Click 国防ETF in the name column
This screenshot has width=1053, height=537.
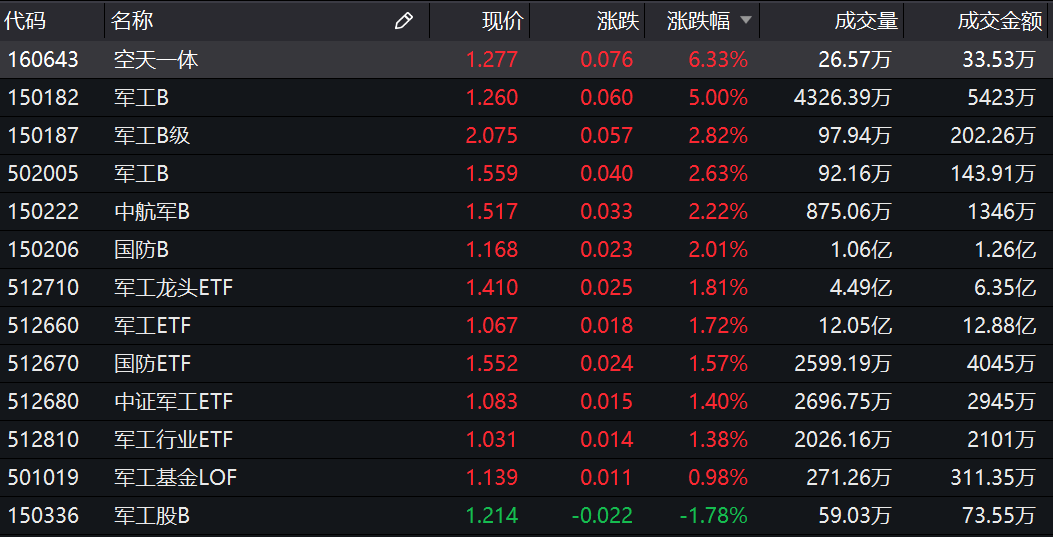click(152, 364)
